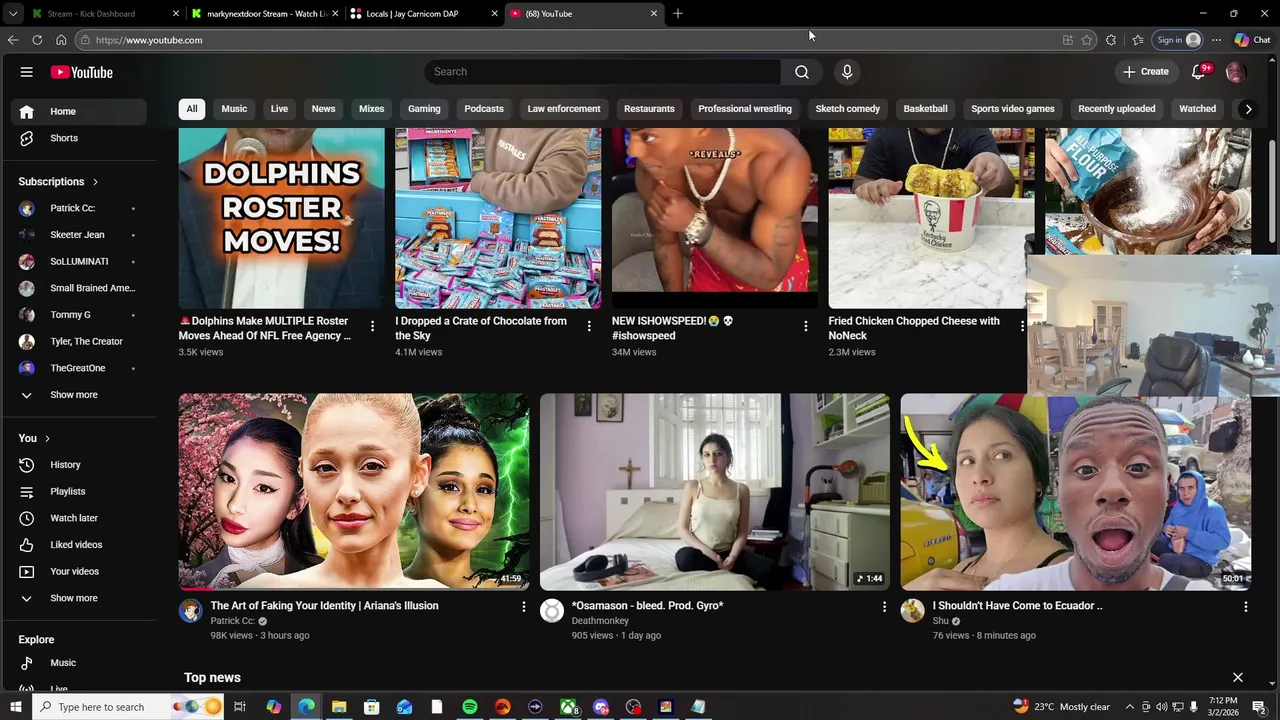Play The Art of Faking Your Identity thumbnail
The image size is (1280, 720).
point(354,491)
